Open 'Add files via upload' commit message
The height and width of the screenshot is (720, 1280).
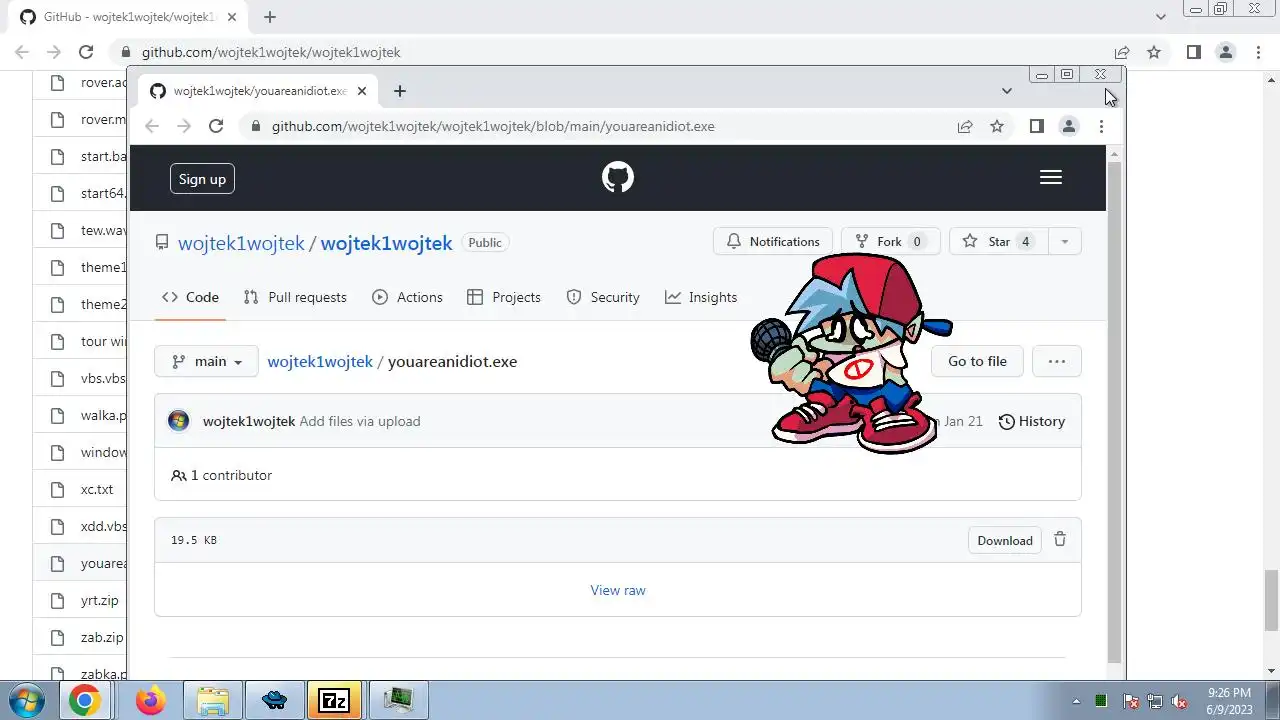pos(360,421)
